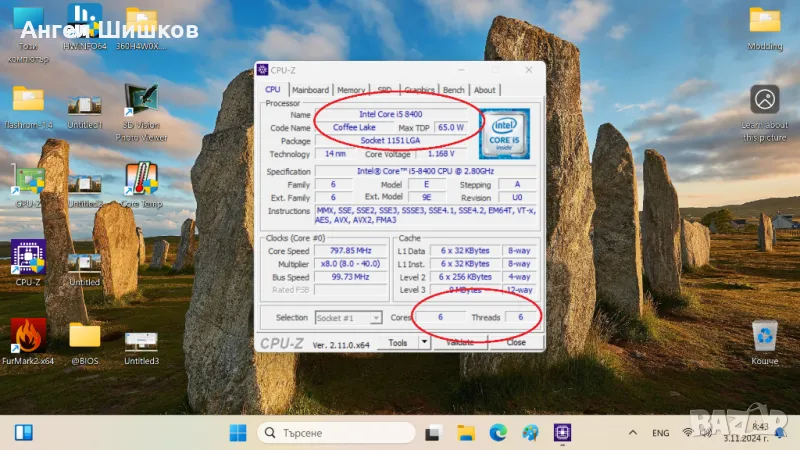
Task: Click the Microsoft Edge taskbar icon
Action: [x=498, y=433]
